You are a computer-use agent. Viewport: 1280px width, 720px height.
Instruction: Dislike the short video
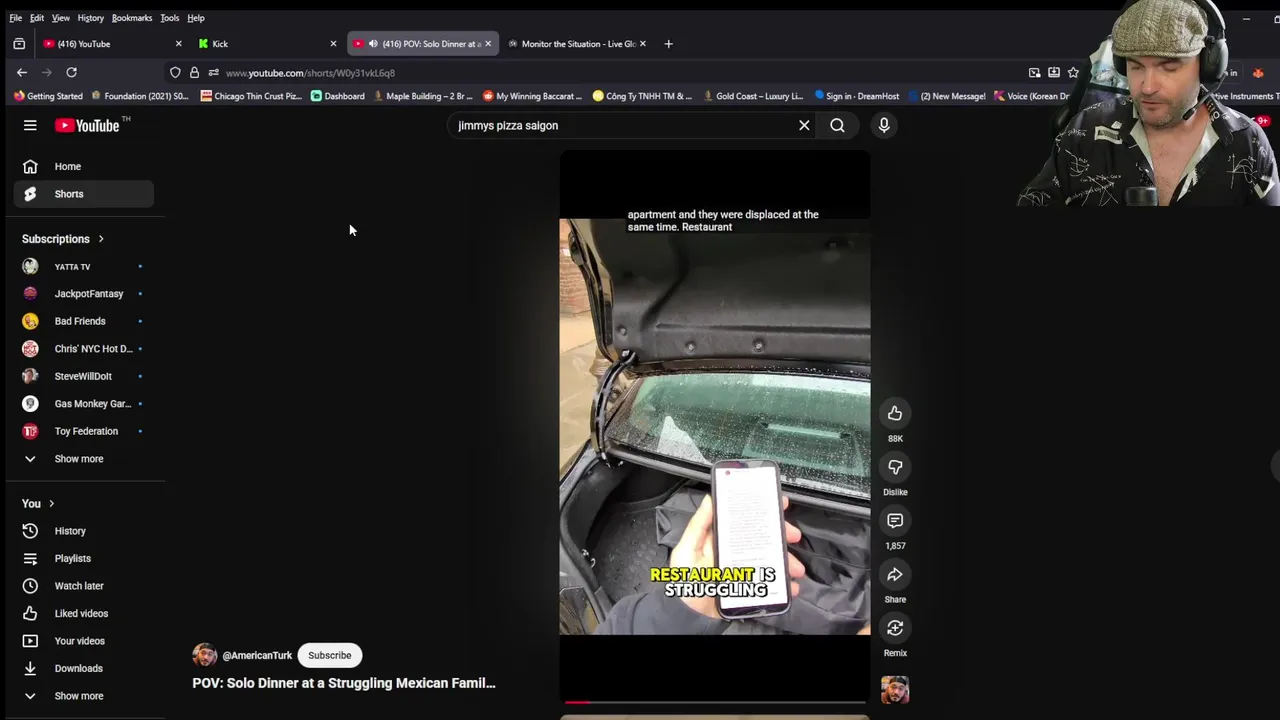point(895,467)
